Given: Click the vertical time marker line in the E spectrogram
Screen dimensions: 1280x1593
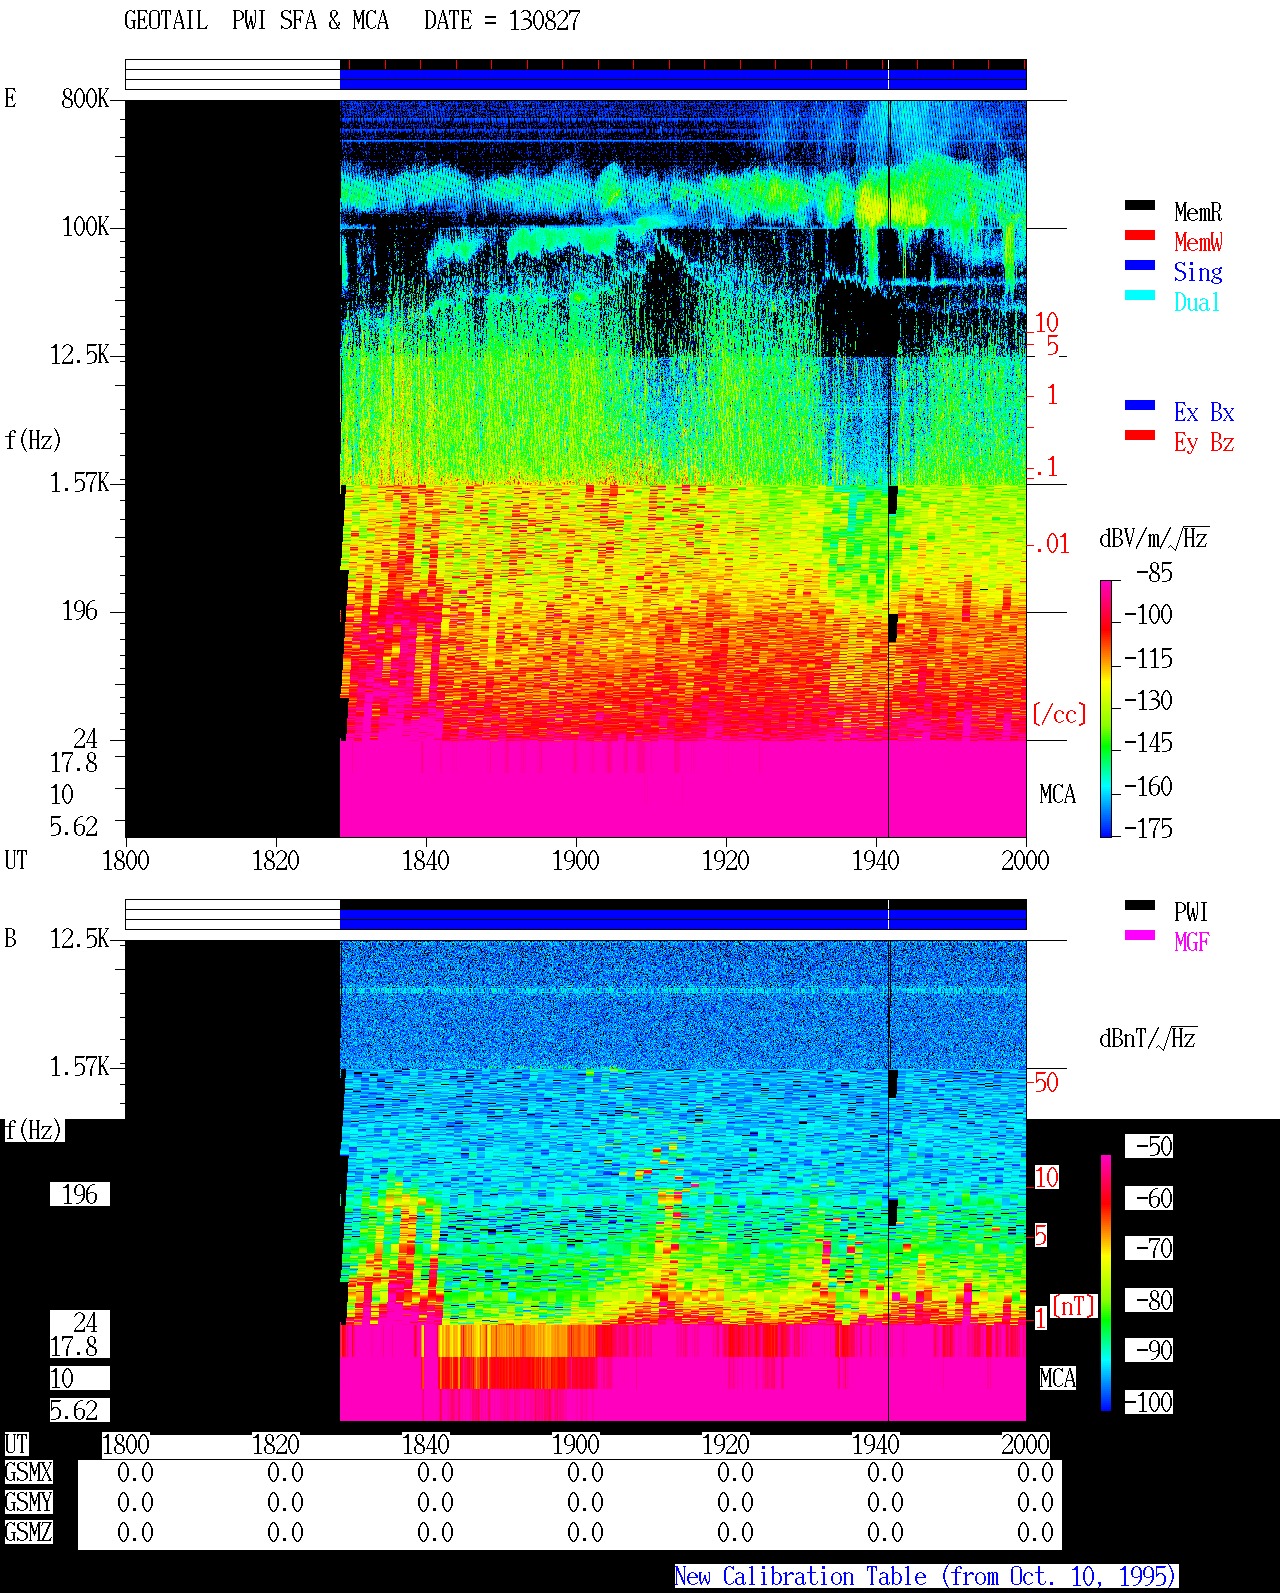Looking at the screenshot, I should (889, 468).
